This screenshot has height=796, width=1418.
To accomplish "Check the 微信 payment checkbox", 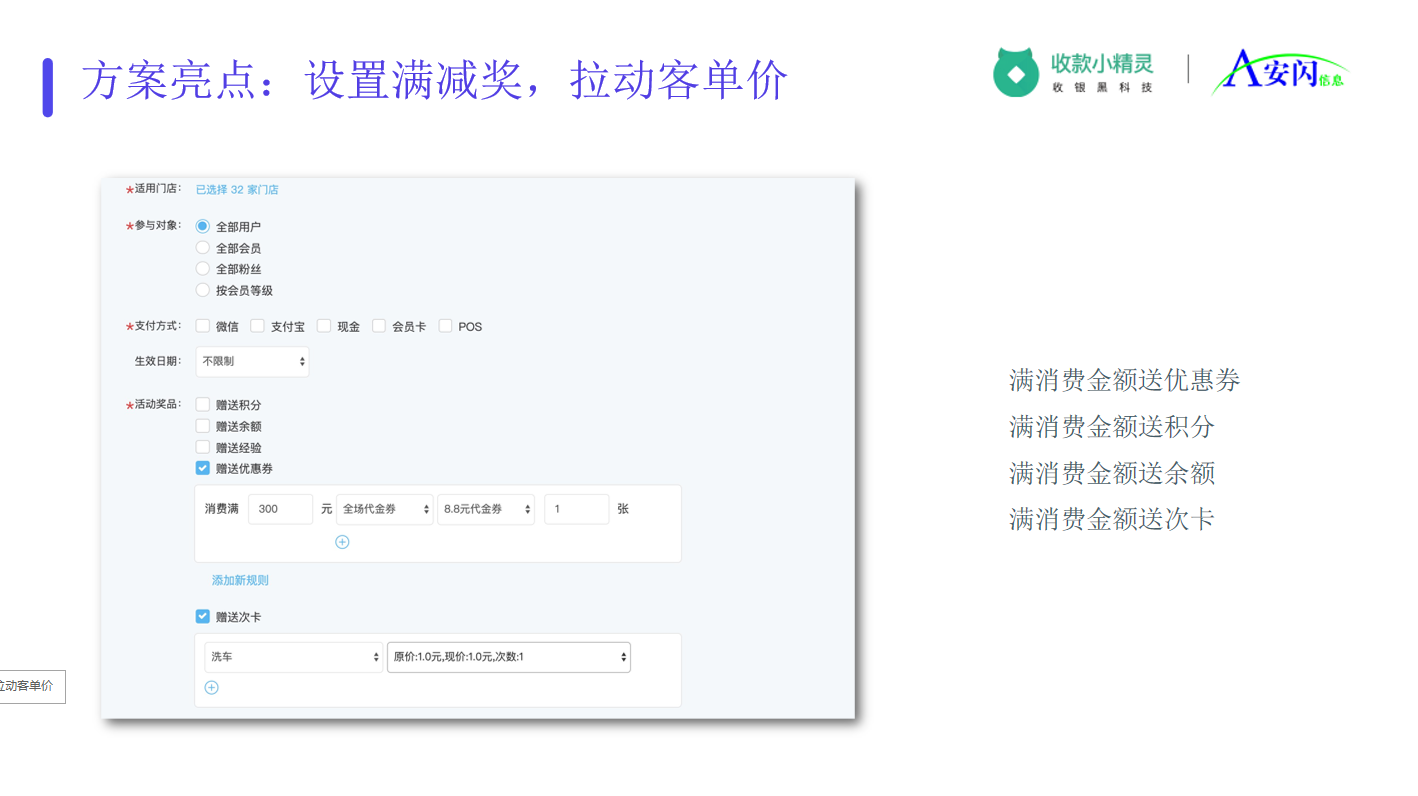I will click(x=203, y=326).
